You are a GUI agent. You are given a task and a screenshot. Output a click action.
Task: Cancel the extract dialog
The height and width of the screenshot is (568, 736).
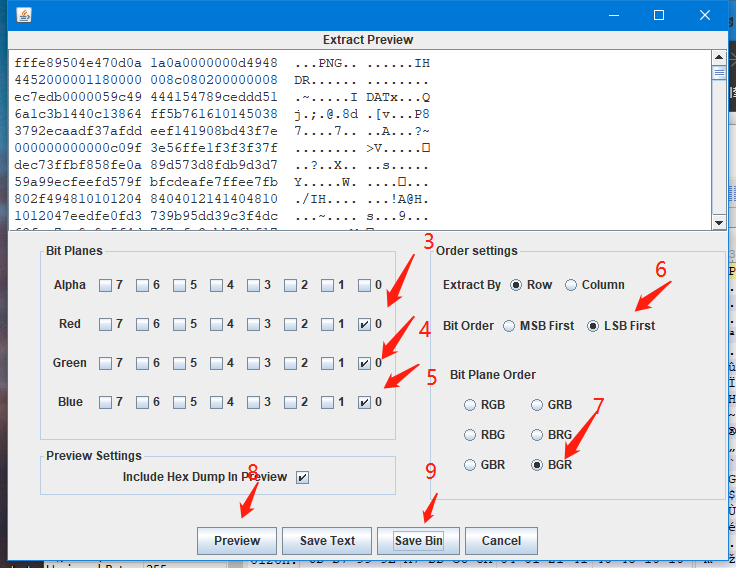pyautogui.click(x=501, y=541)
